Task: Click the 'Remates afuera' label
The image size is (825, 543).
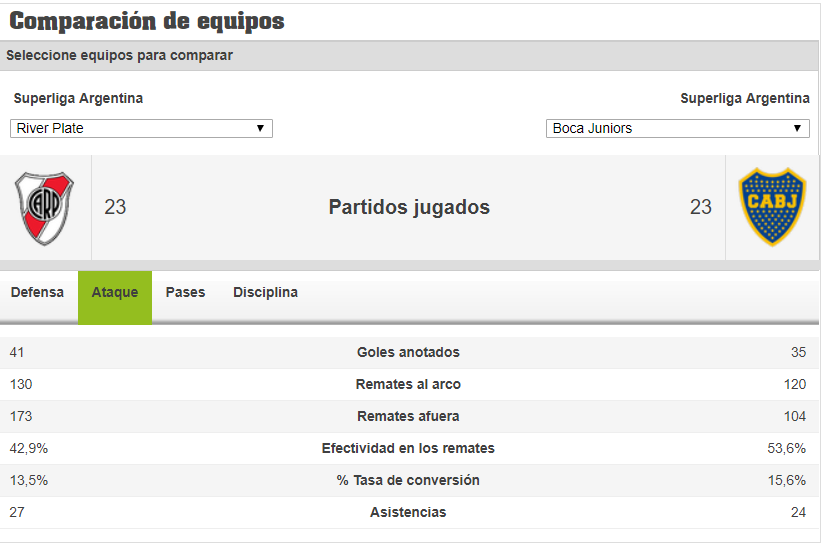Action: 408,416
